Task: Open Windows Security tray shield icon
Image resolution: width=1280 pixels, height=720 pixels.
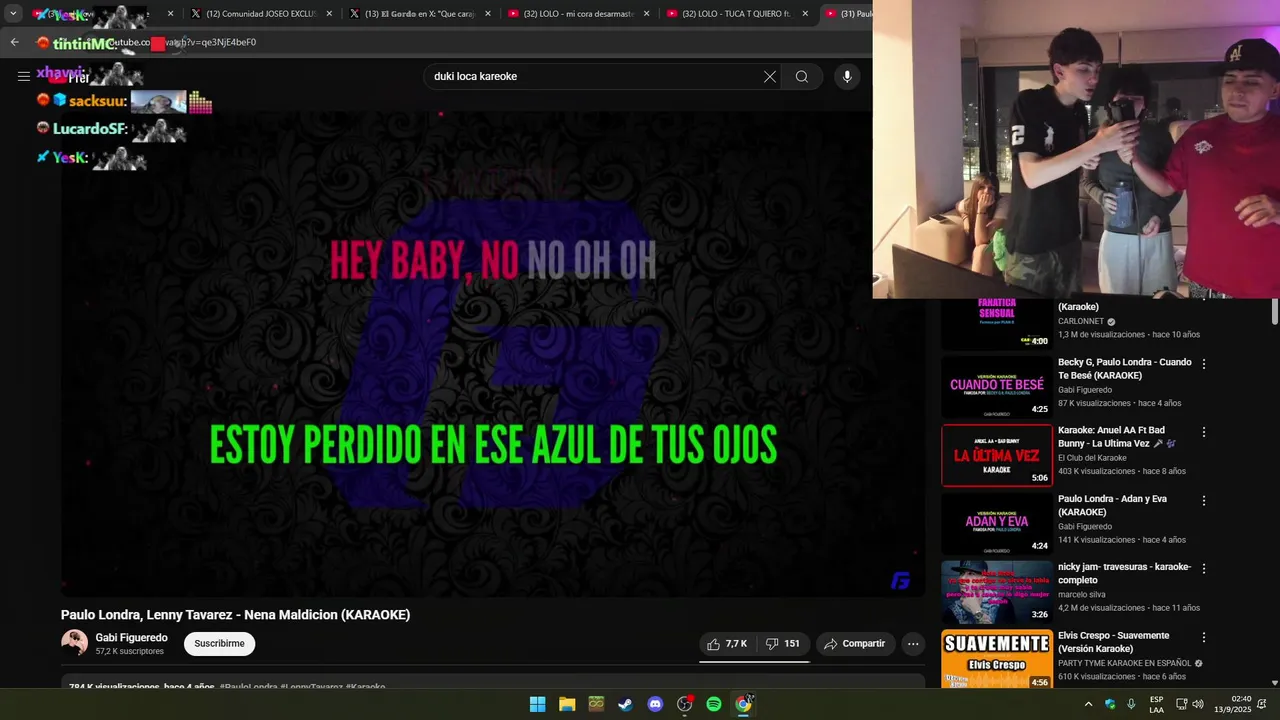Action: (x=1110, y=704)
